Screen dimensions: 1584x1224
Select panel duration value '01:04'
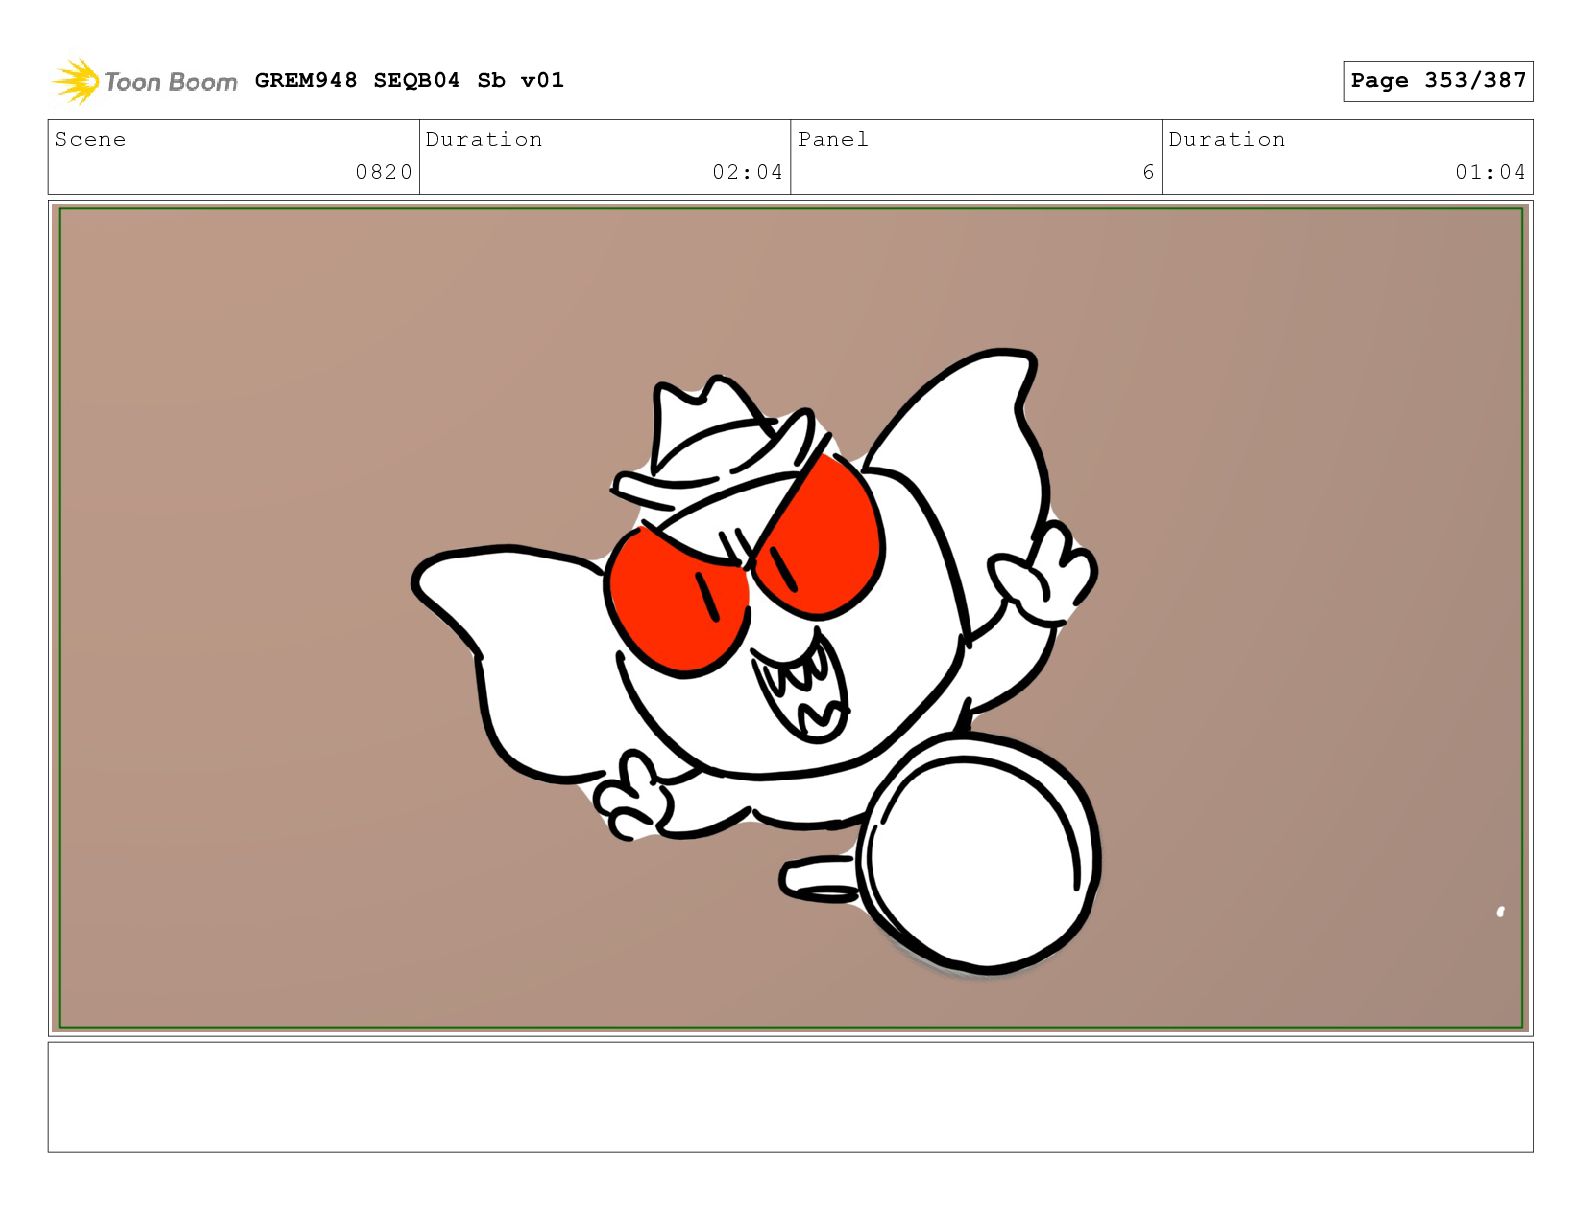click(x=1490, y=172)
